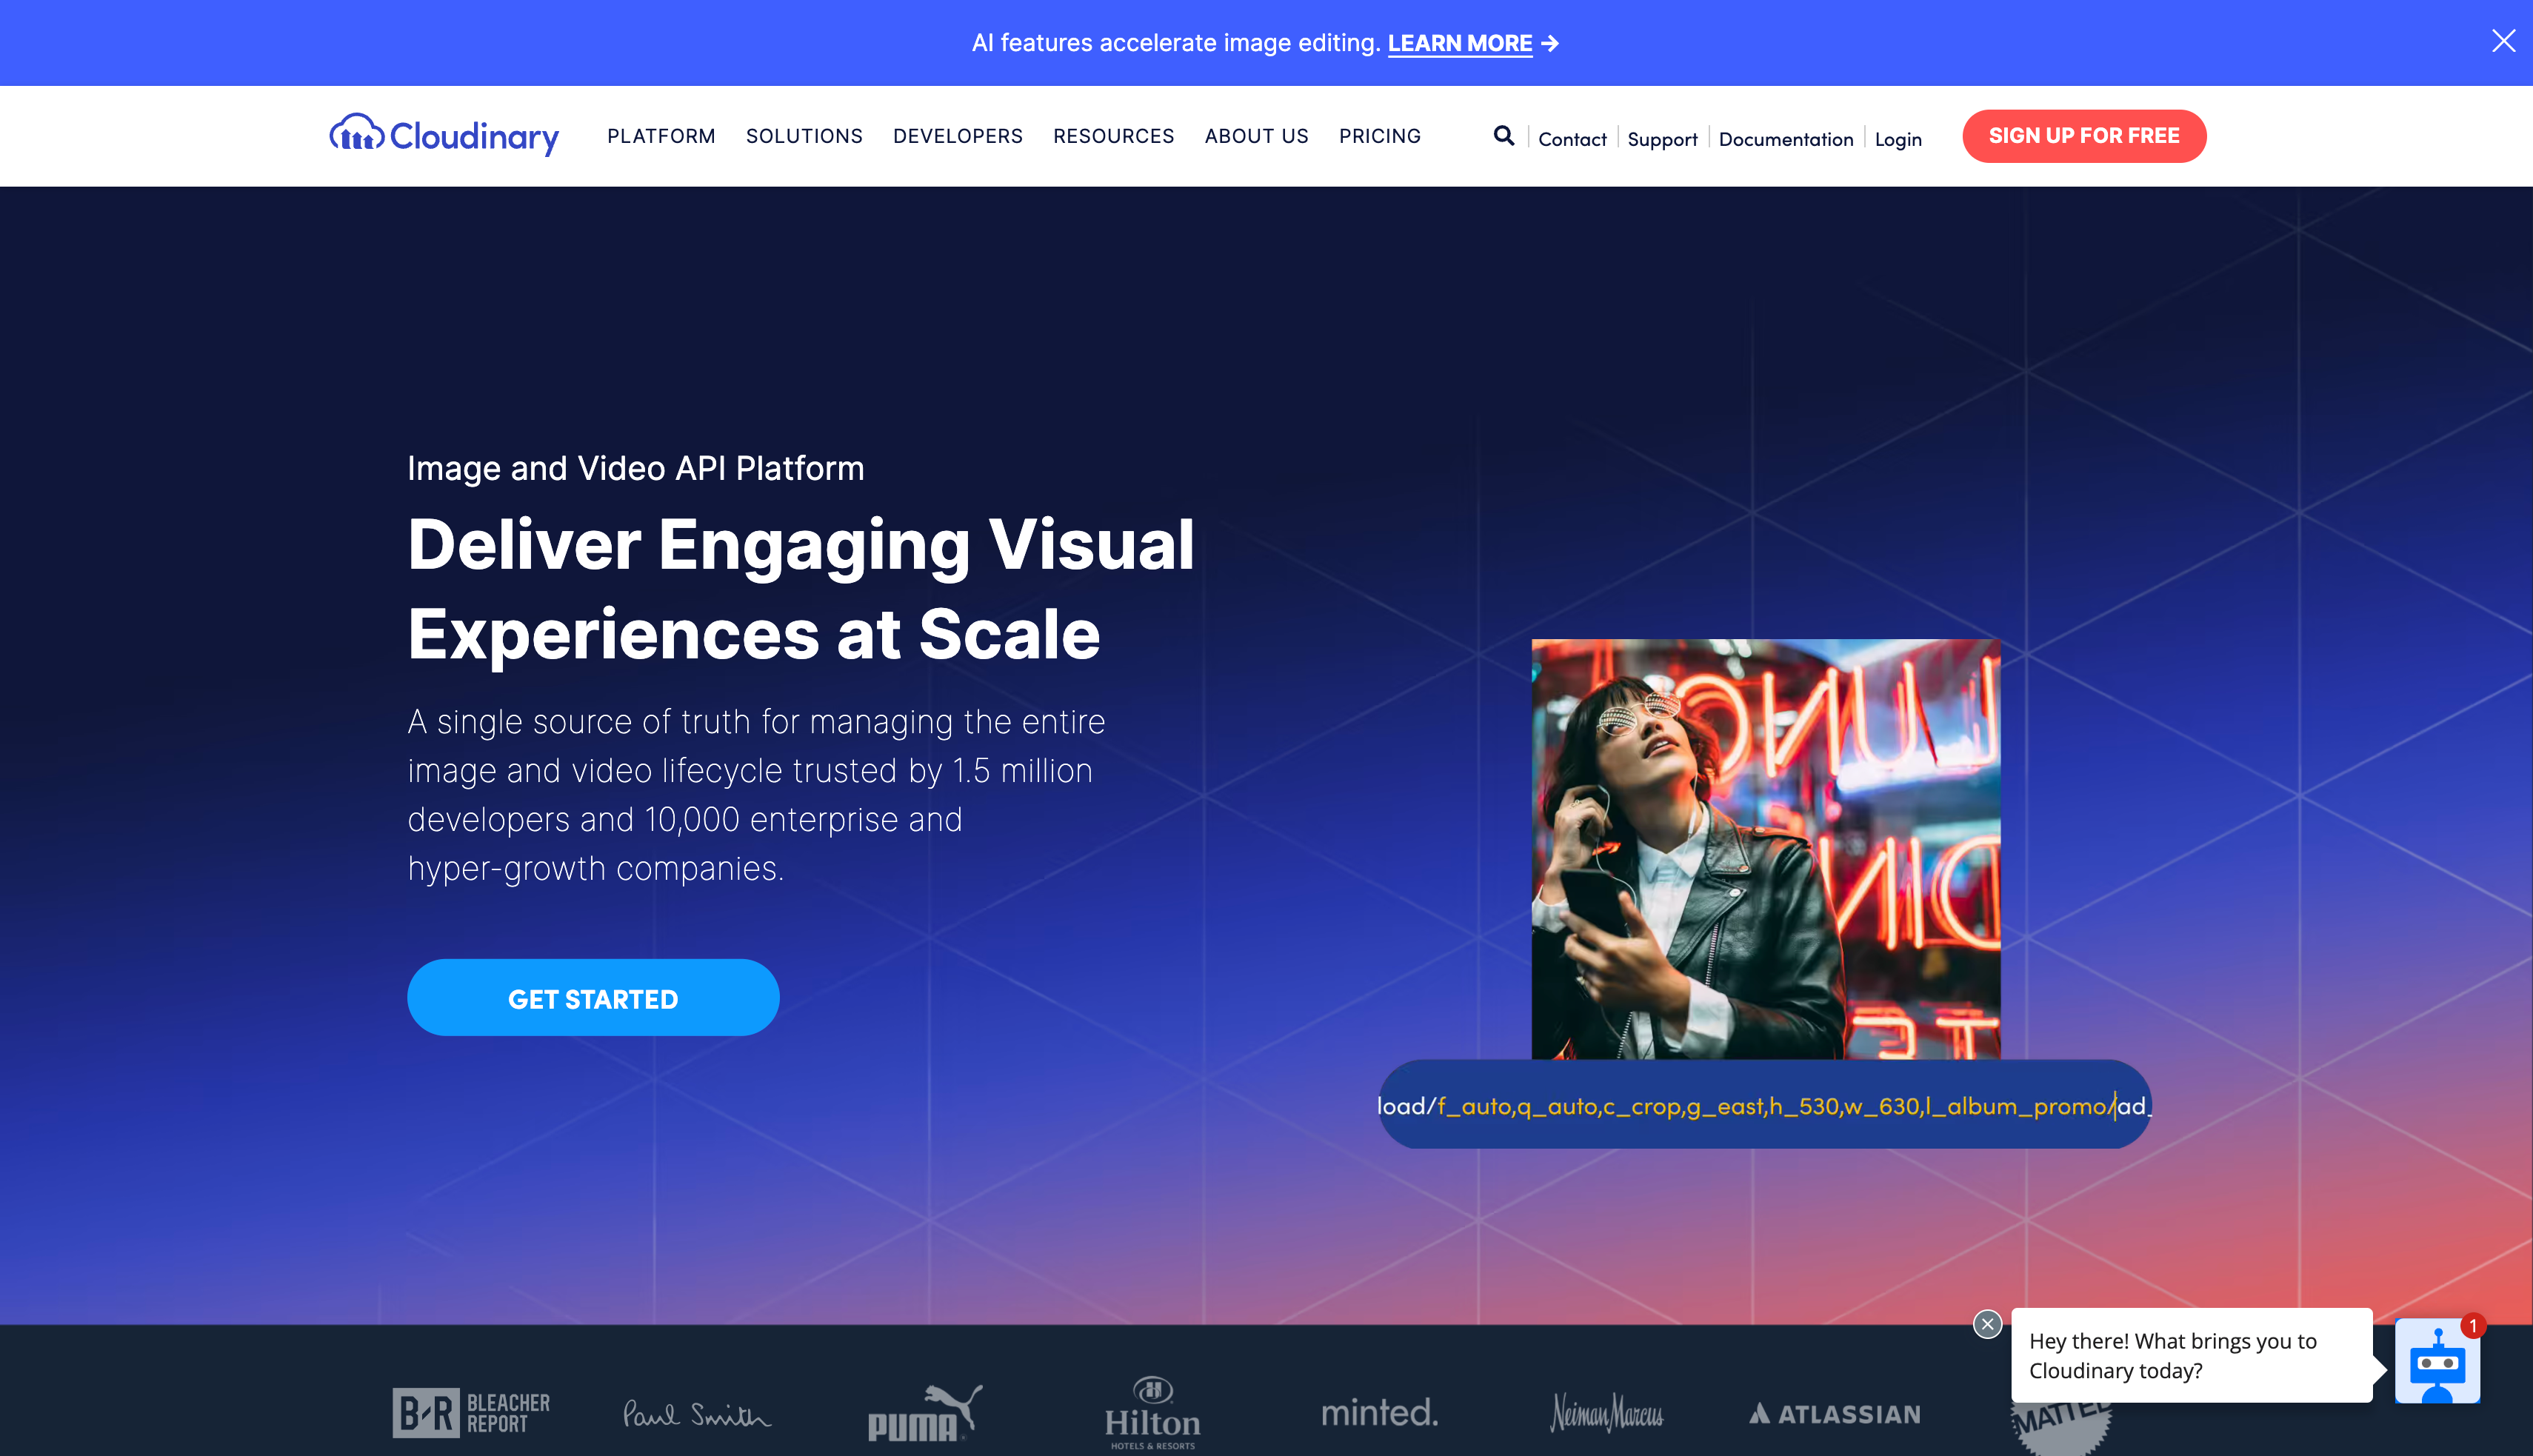Click the Get Started button
2533x1456 pixels.
pos(593,997)
